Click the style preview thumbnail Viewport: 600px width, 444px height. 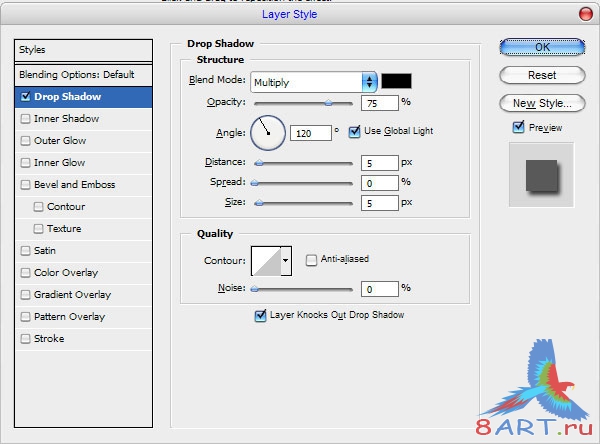point(541,175)
